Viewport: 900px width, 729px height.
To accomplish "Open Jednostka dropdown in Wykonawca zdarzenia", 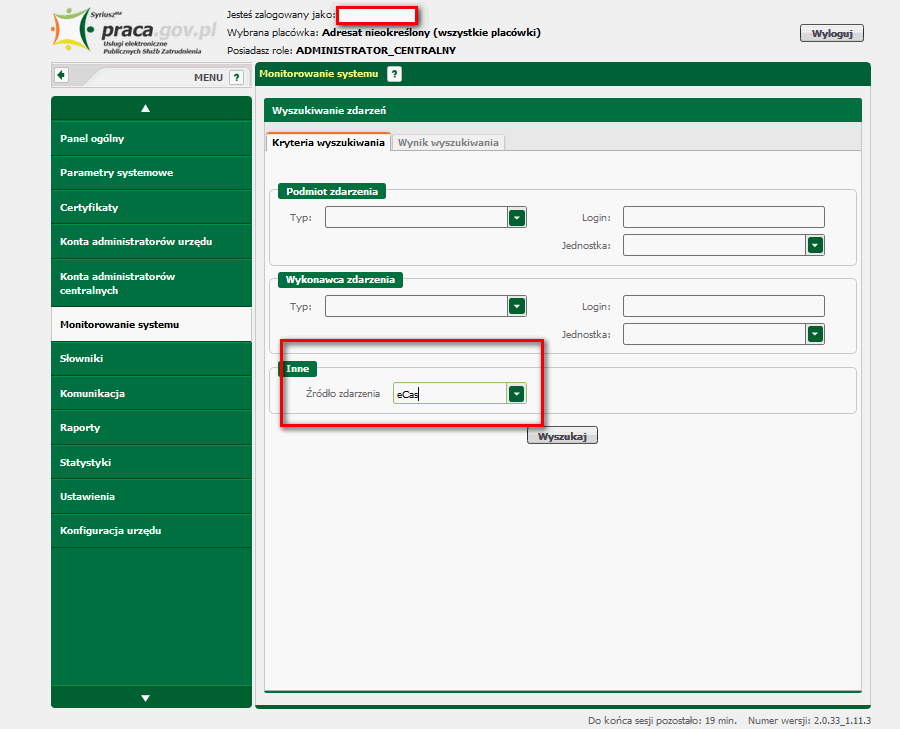I will click(815, 334).
